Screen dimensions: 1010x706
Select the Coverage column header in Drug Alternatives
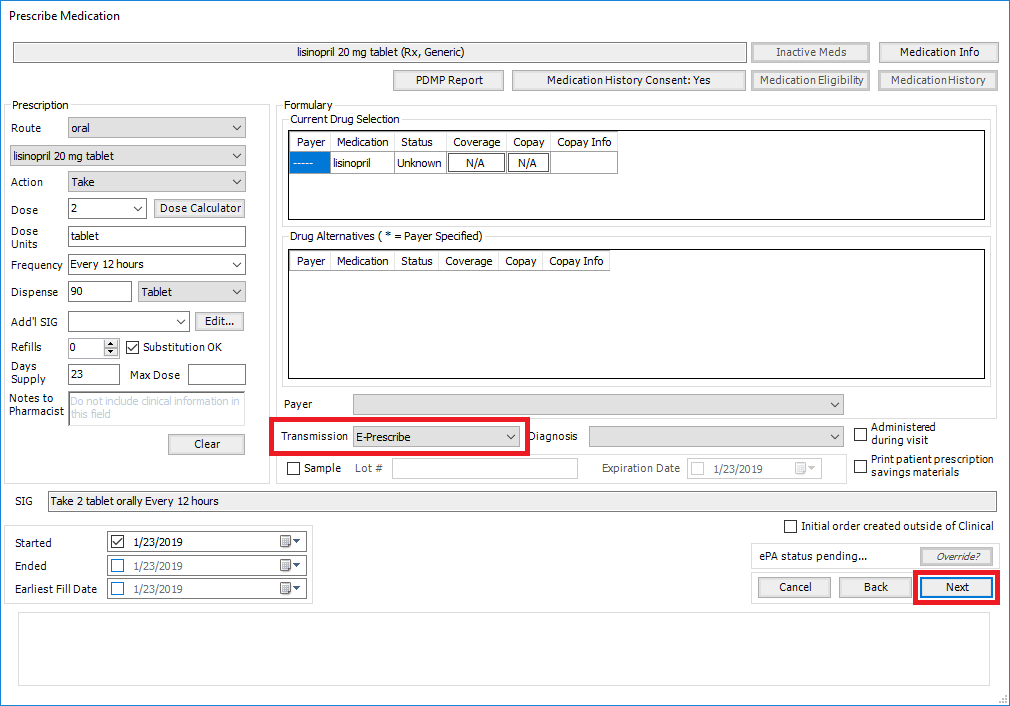click(468, 261)
